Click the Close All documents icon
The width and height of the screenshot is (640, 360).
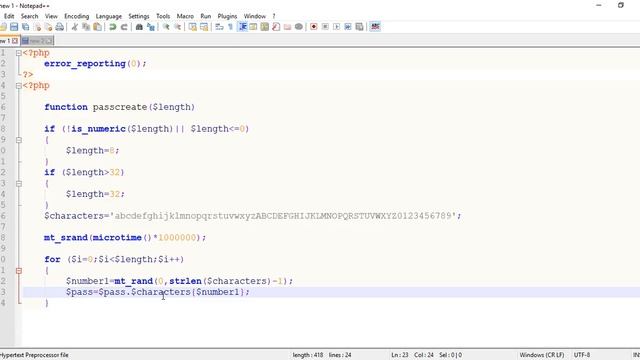pyautogui.click(x=48, y=27)
